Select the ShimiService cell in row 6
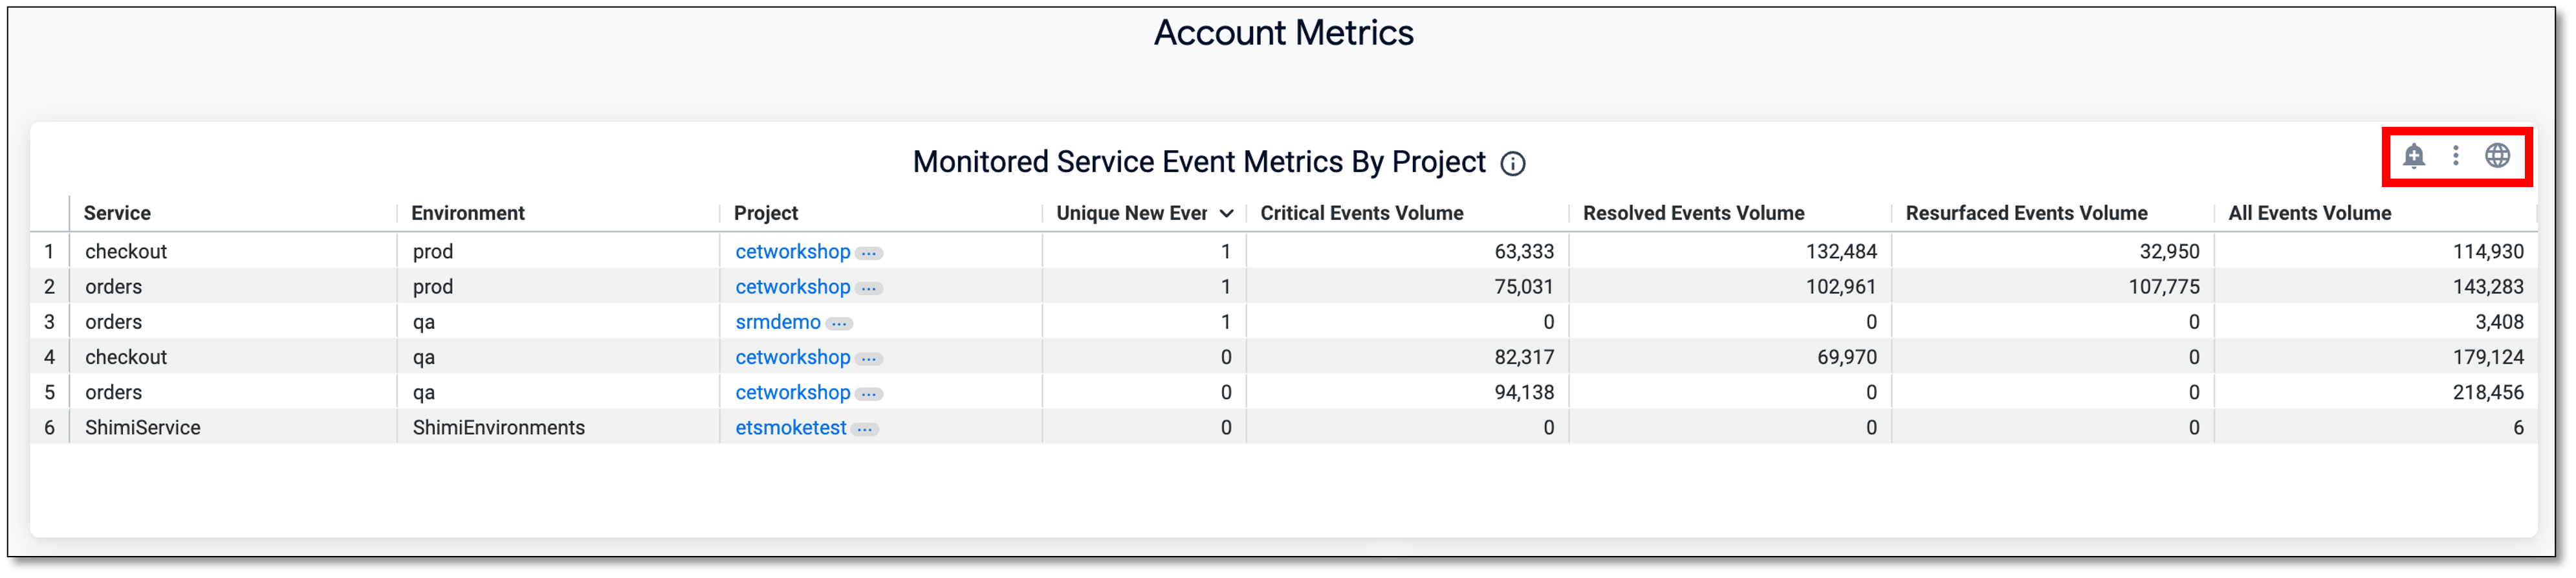This screenshot has width=2576, height=578. (142, 428)
